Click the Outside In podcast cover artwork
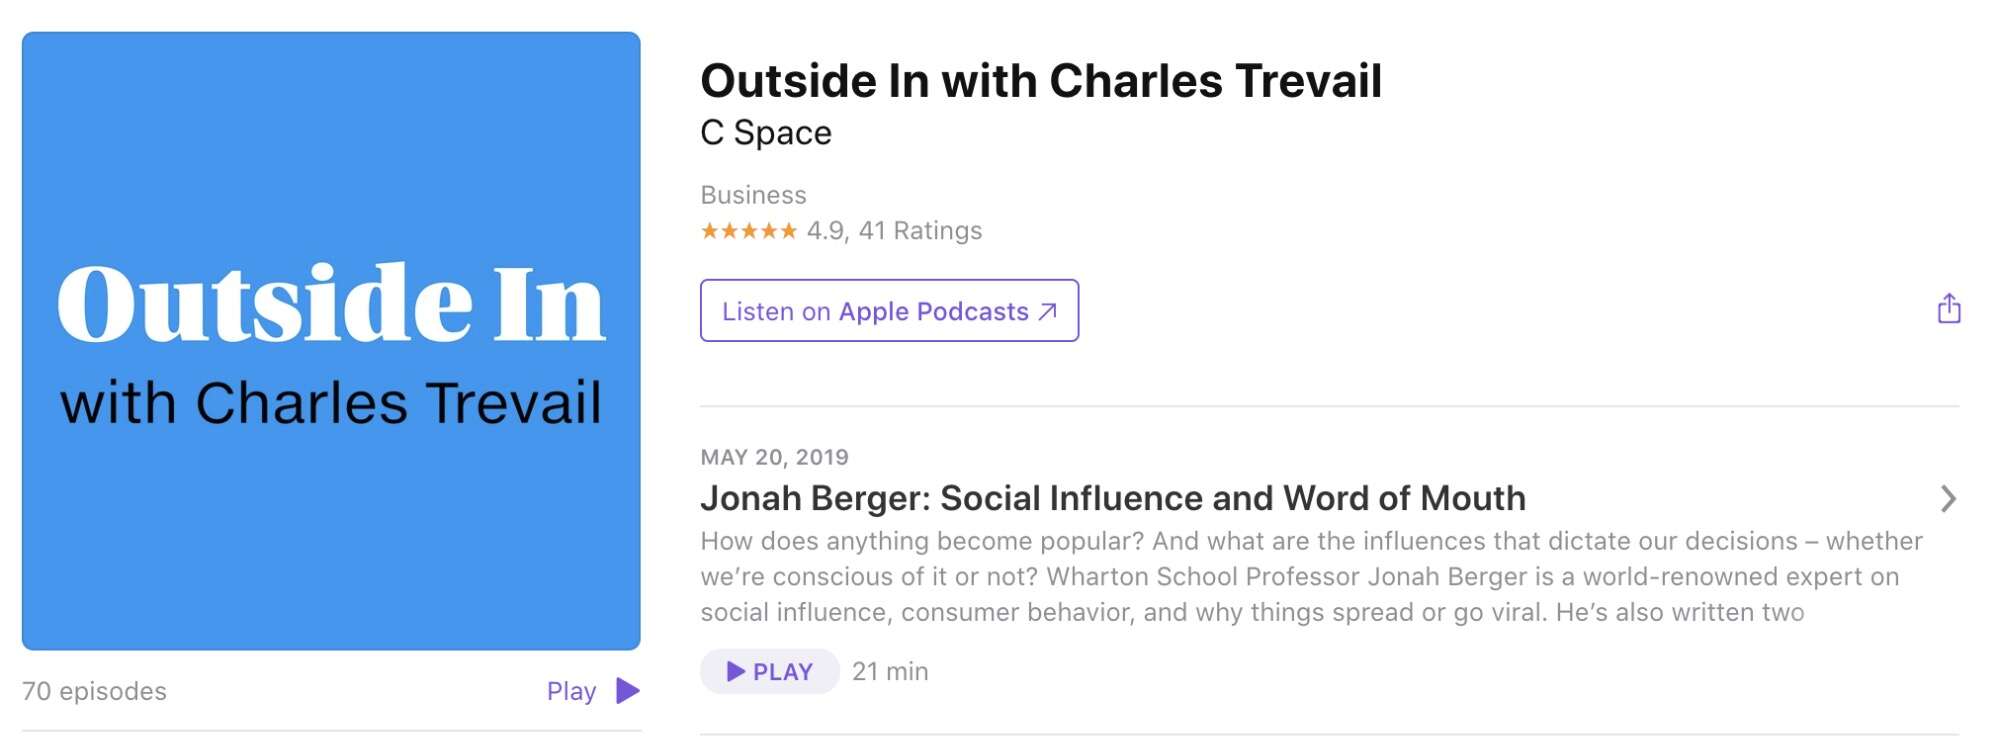Image resolution: width=1999 pixels, height=740 pixels. coord(333,340)
